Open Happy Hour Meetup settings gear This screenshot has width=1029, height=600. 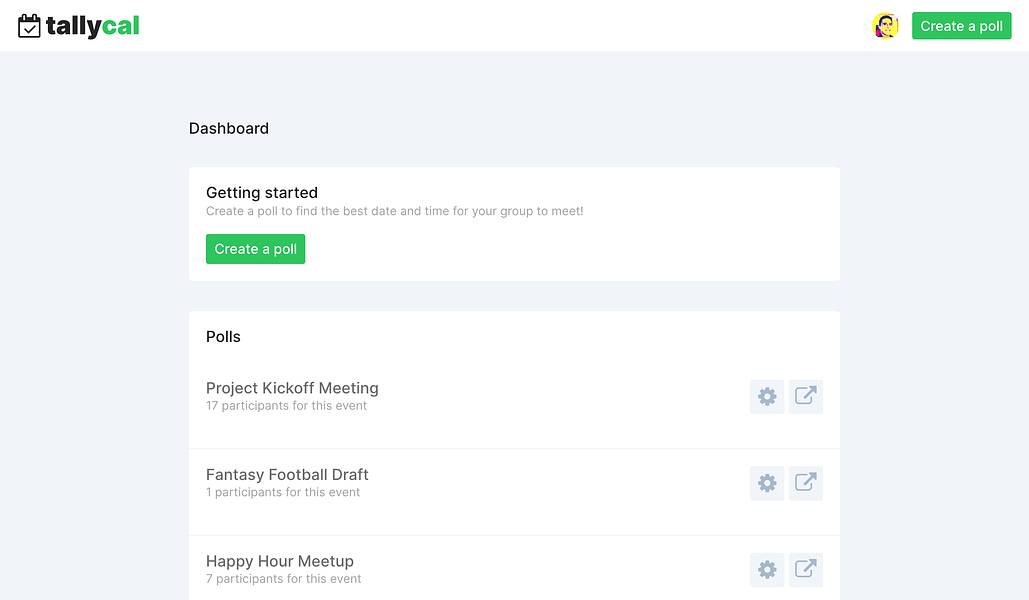(x=767, y=570)
